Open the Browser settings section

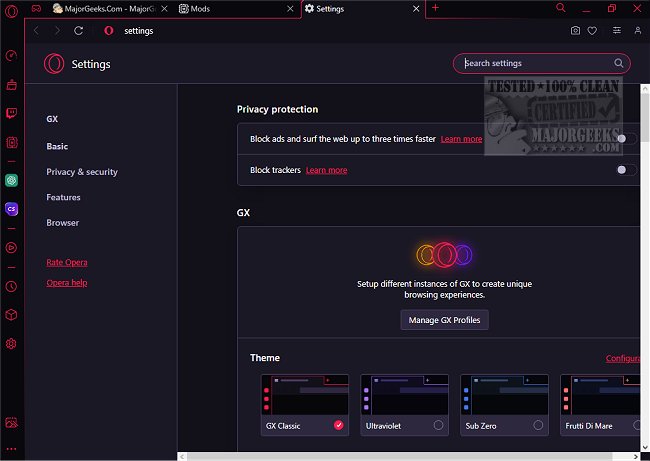pos(63,223)
